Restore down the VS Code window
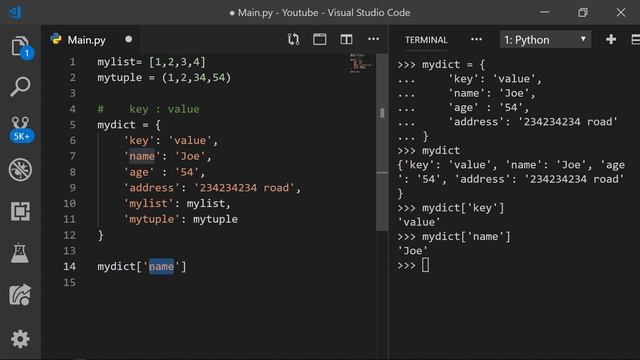The image size is (640, 360). click(x=583, y=12)
